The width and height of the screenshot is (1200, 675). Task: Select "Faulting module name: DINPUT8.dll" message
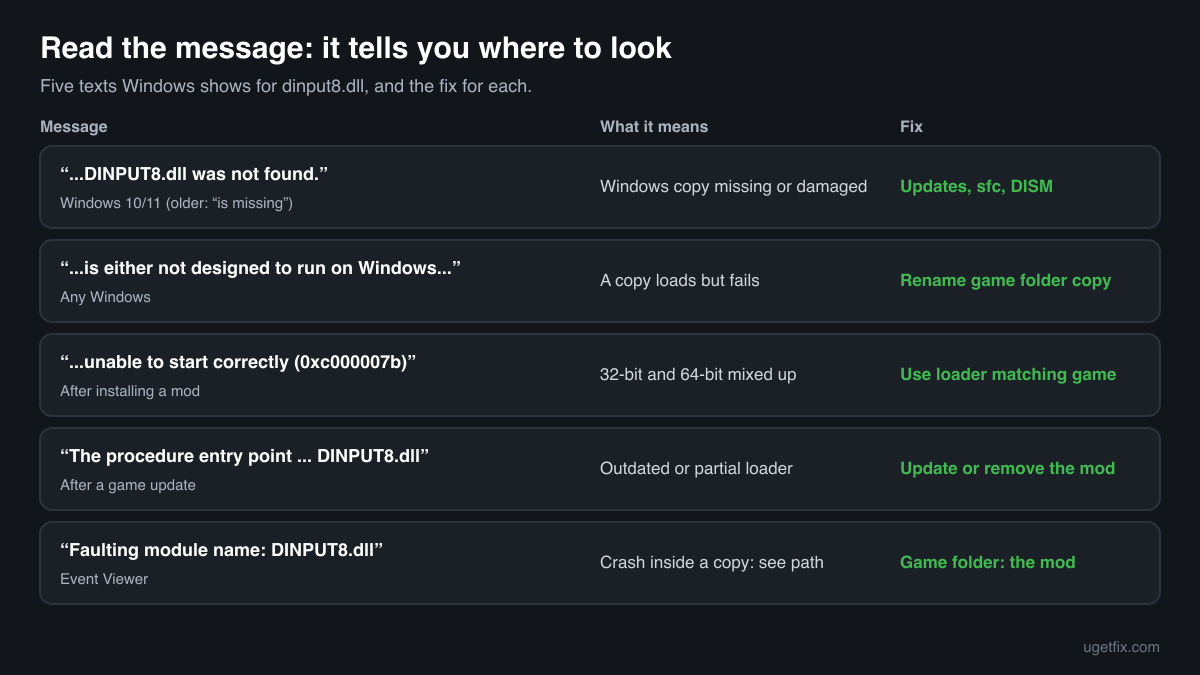click(222, 550)
